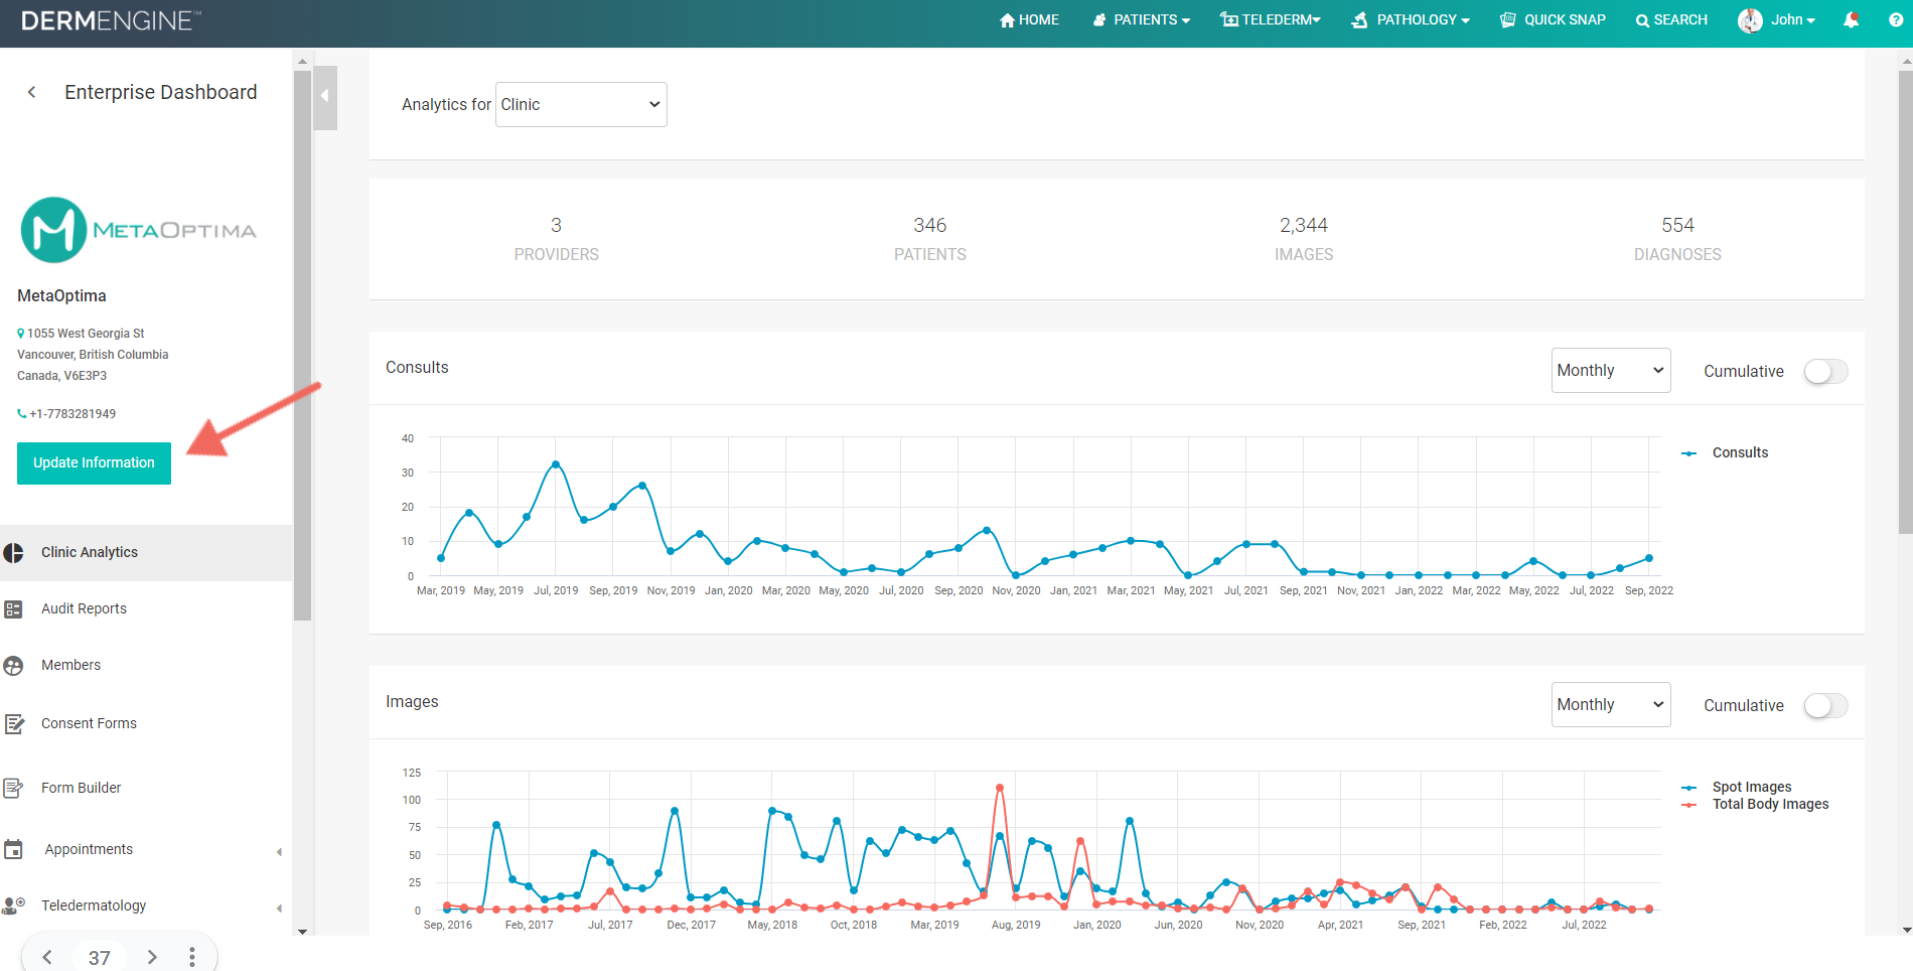Screen dimensions: 1913x971
Task: Click the Teledermatology icon
Action: 14,906
